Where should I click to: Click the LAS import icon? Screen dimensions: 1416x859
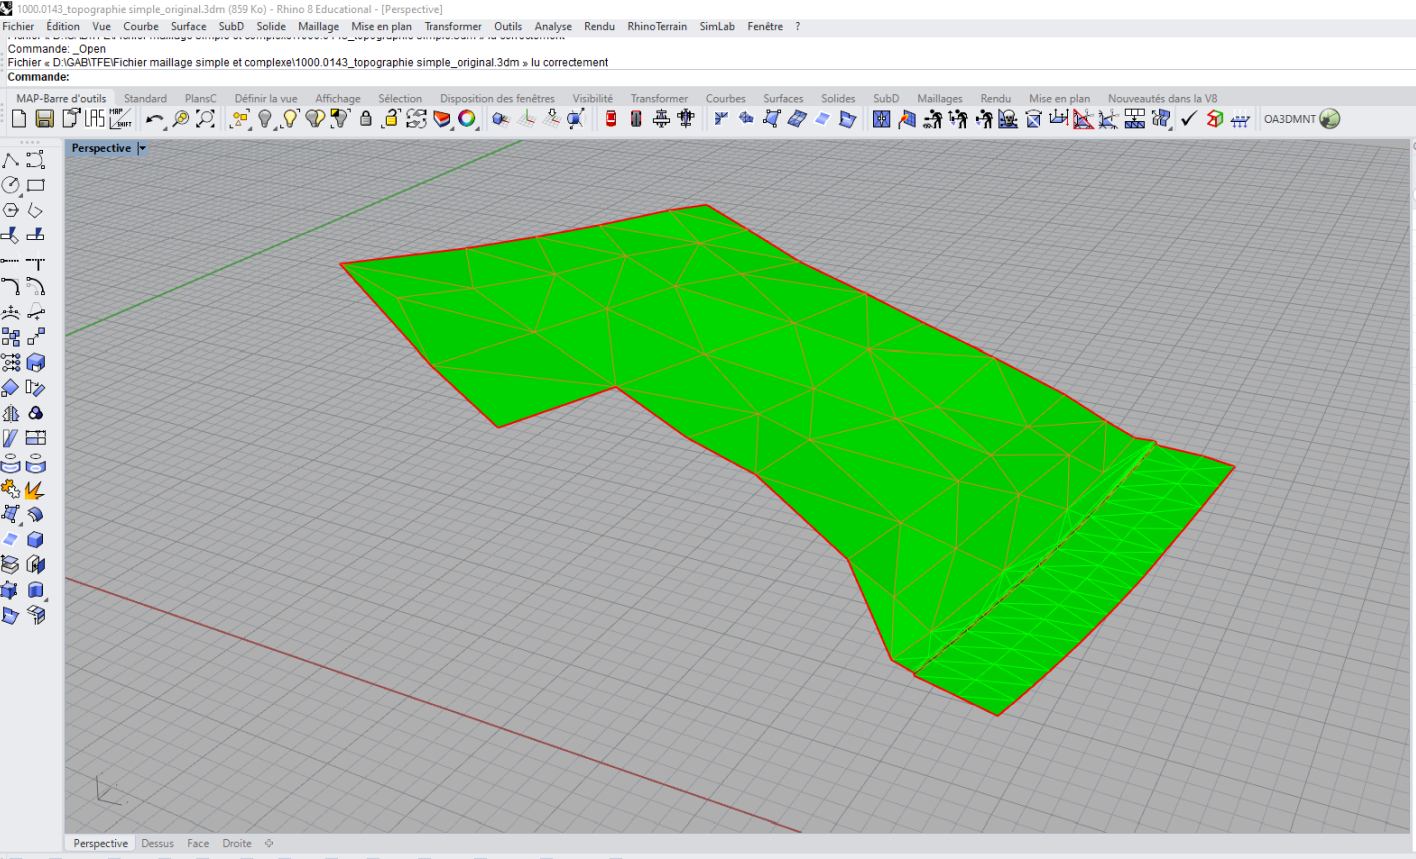pyautogui.click(x=95, y=119)
